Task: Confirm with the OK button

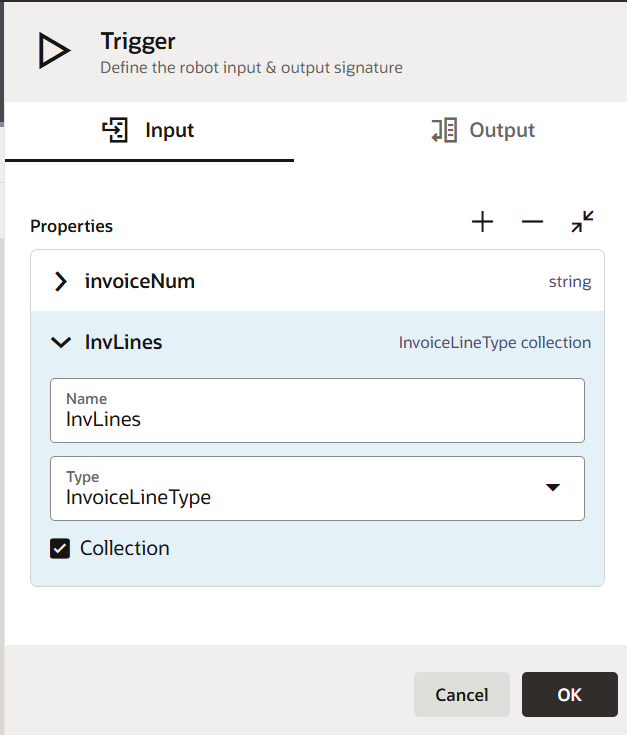Action: 569,694
